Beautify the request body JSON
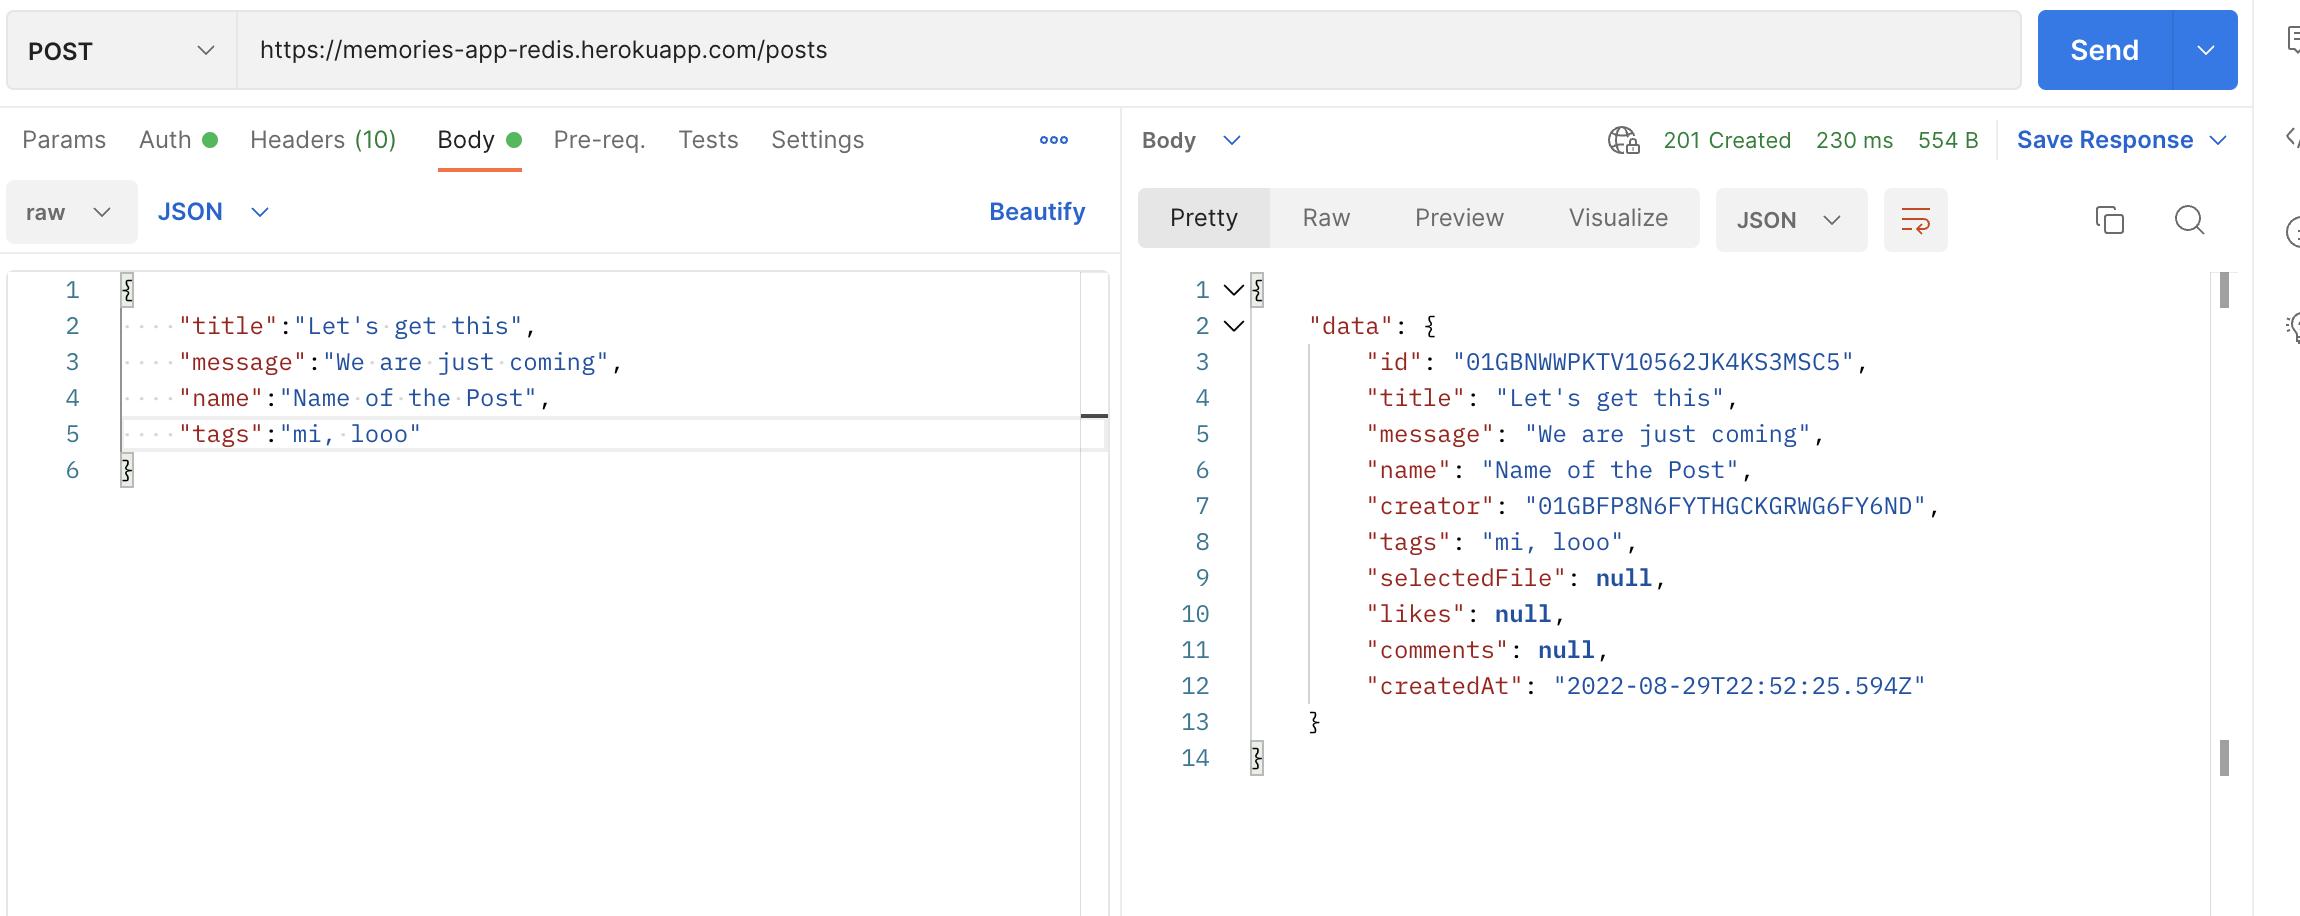 pos(1037,212)
